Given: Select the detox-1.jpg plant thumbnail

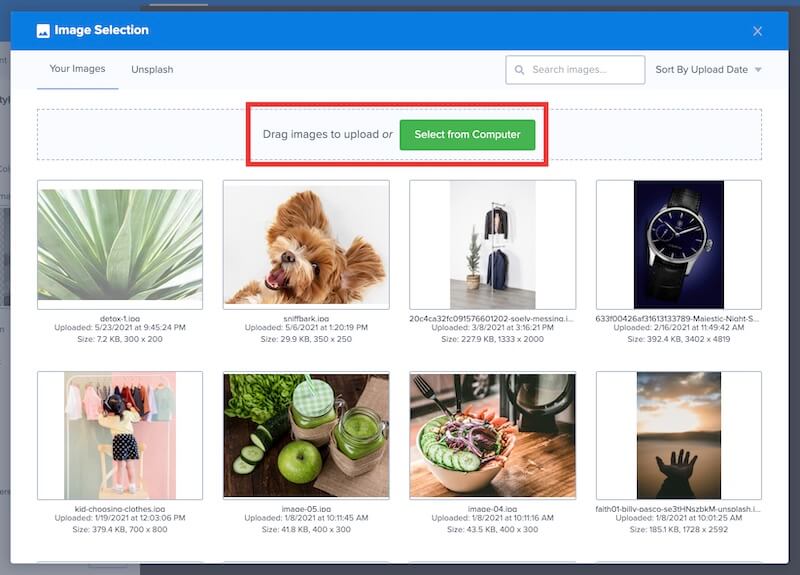Looking at the screenshot, I should pos(120,245).
